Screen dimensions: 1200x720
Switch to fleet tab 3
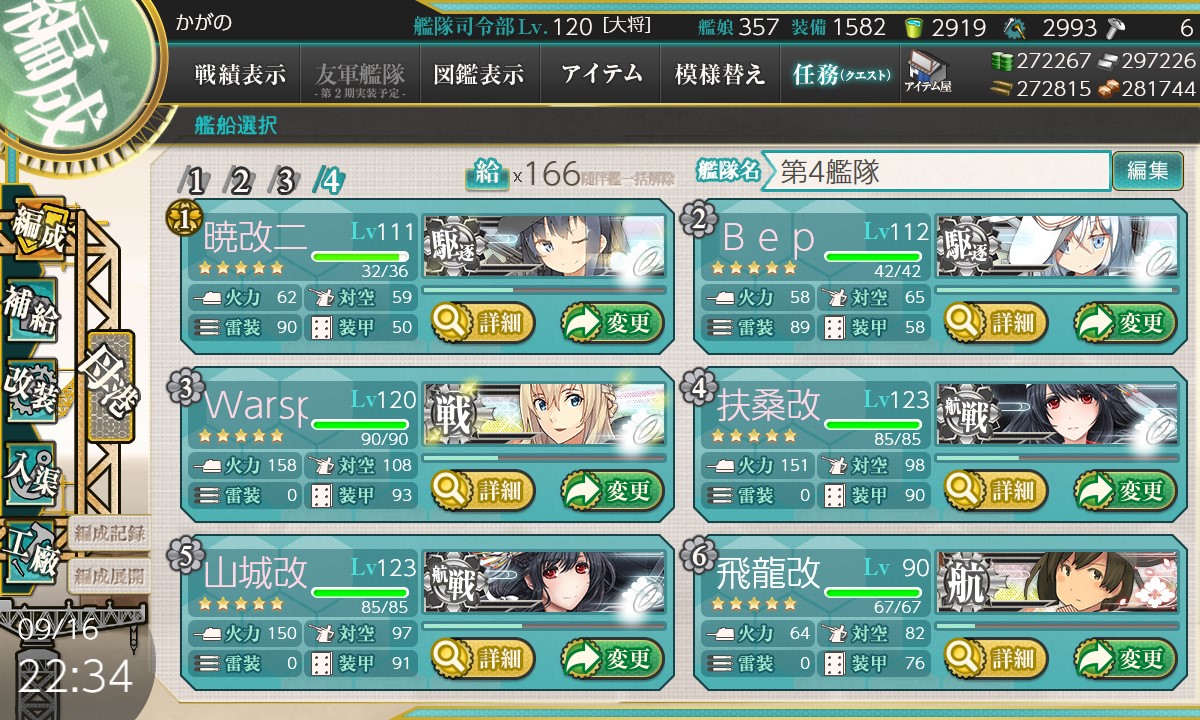285,181
